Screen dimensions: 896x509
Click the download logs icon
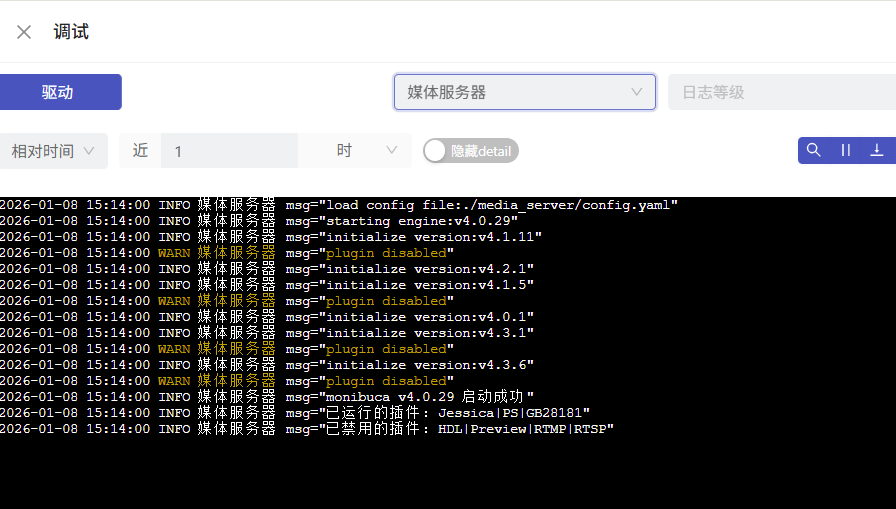point(877,150)
